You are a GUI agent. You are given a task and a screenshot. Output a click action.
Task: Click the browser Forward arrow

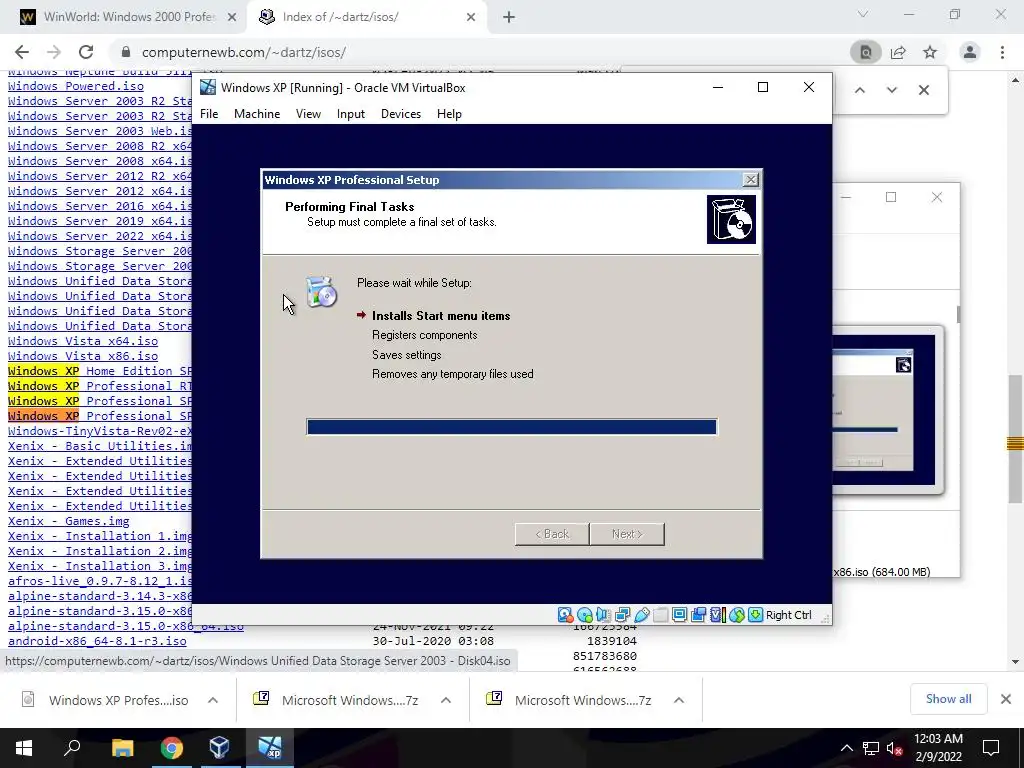point(54,52)
